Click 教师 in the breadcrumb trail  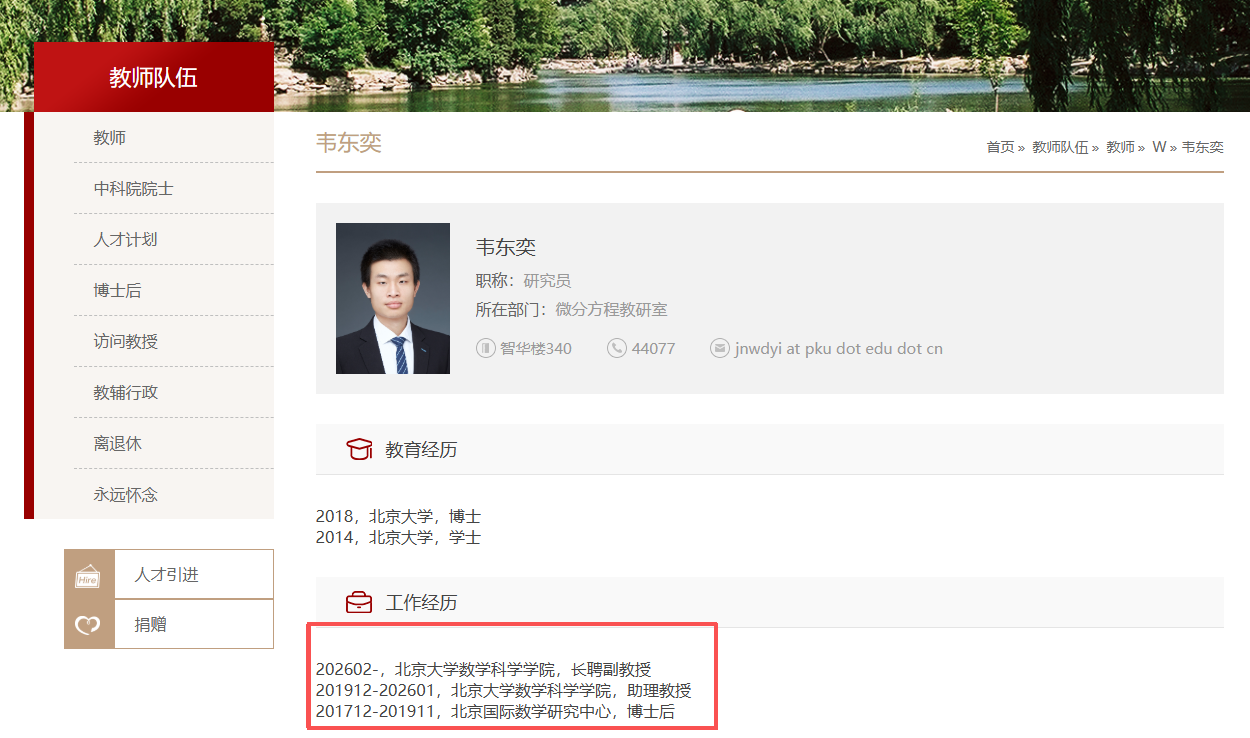point(1120,147)
